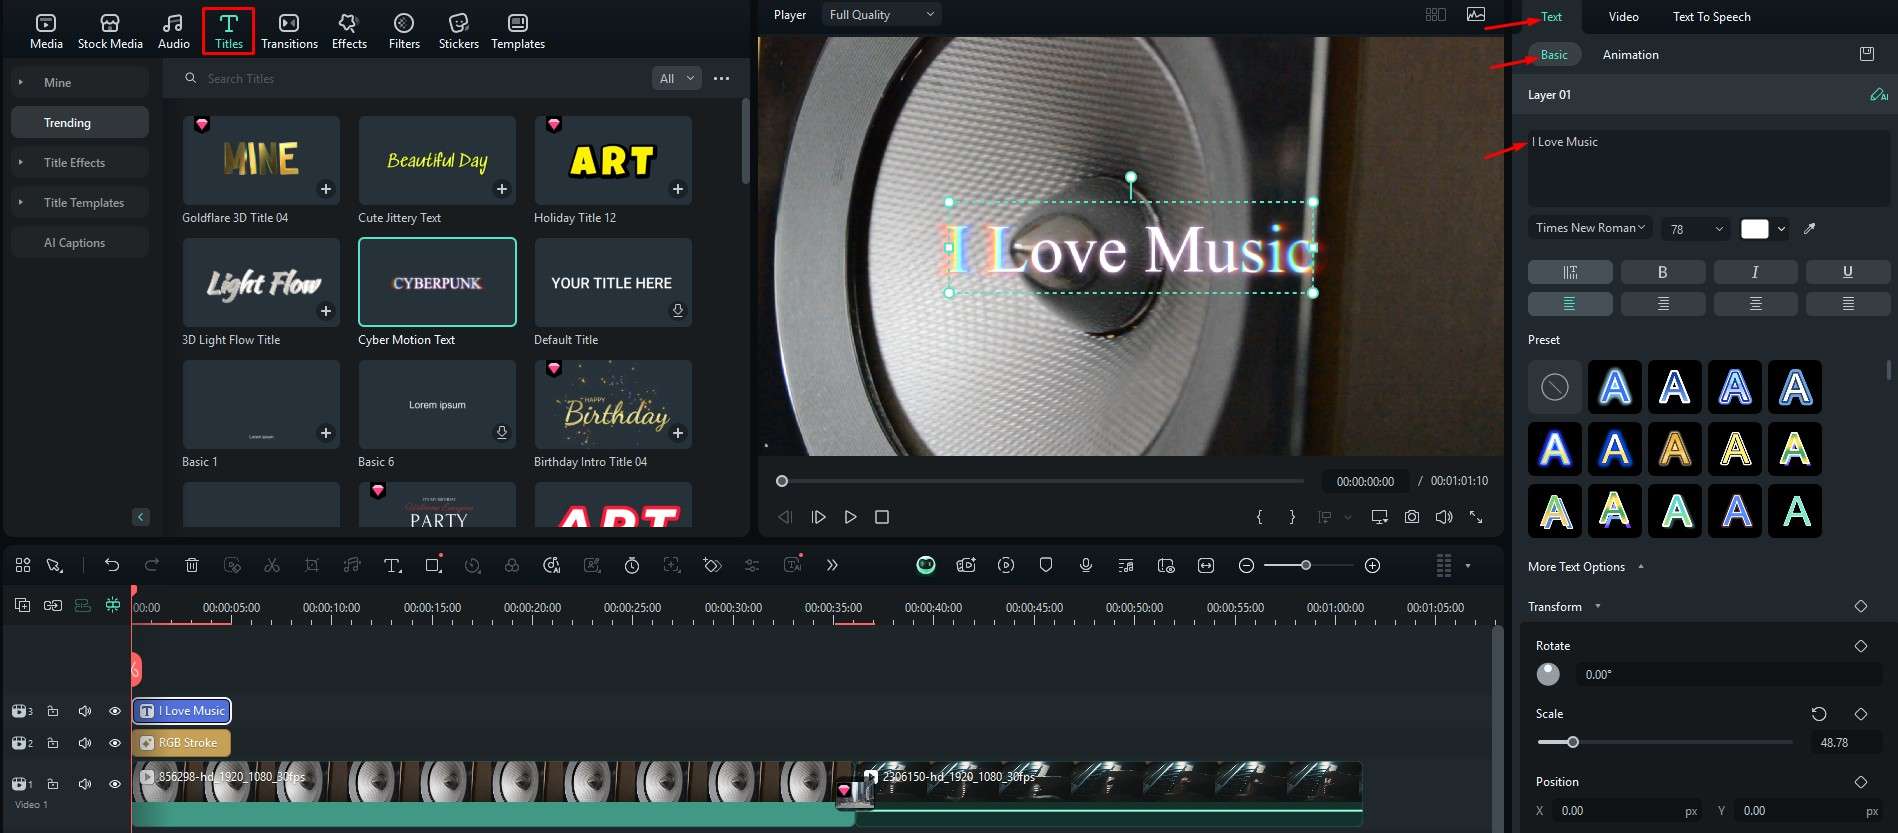Select the Text tool in timeline toolbar
This screenshot has height=833, width=1898.
click(393, 565)
